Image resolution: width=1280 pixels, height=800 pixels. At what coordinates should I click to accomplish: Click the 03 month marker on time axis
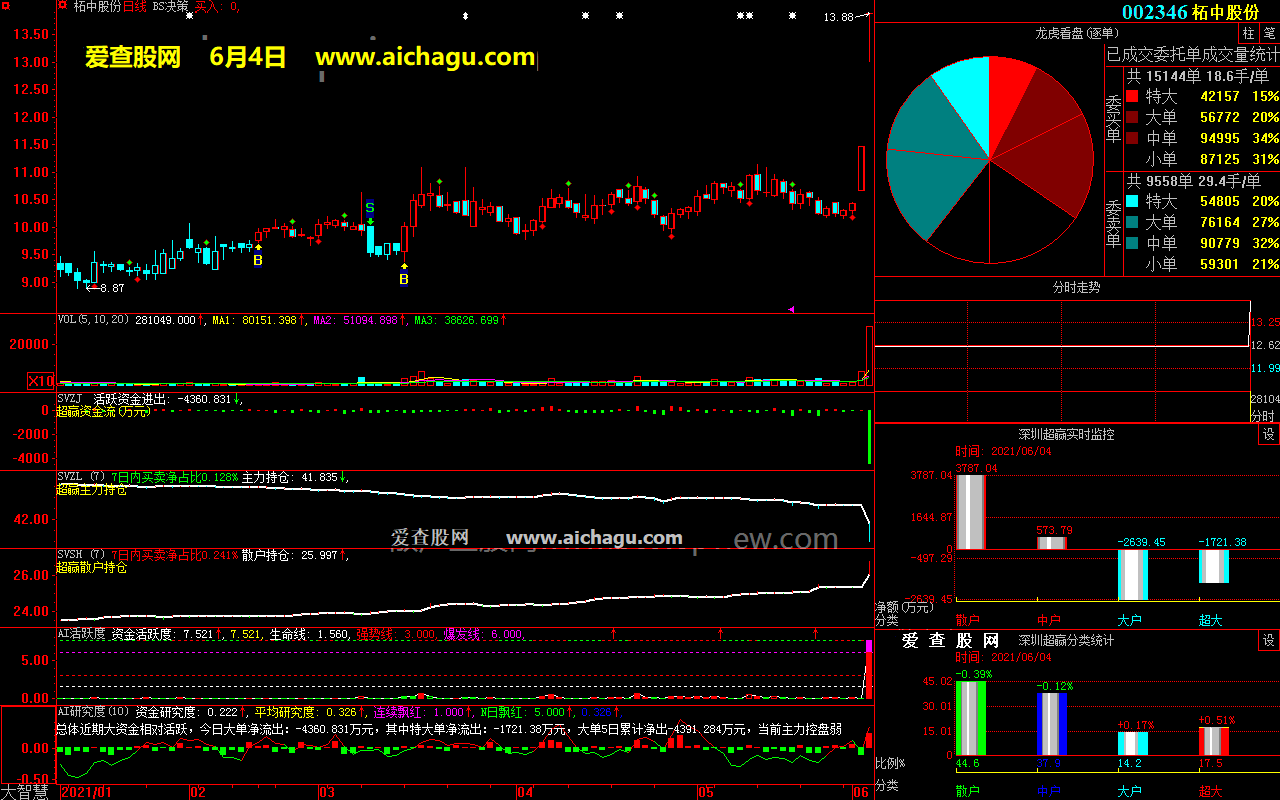pos(326,792)
